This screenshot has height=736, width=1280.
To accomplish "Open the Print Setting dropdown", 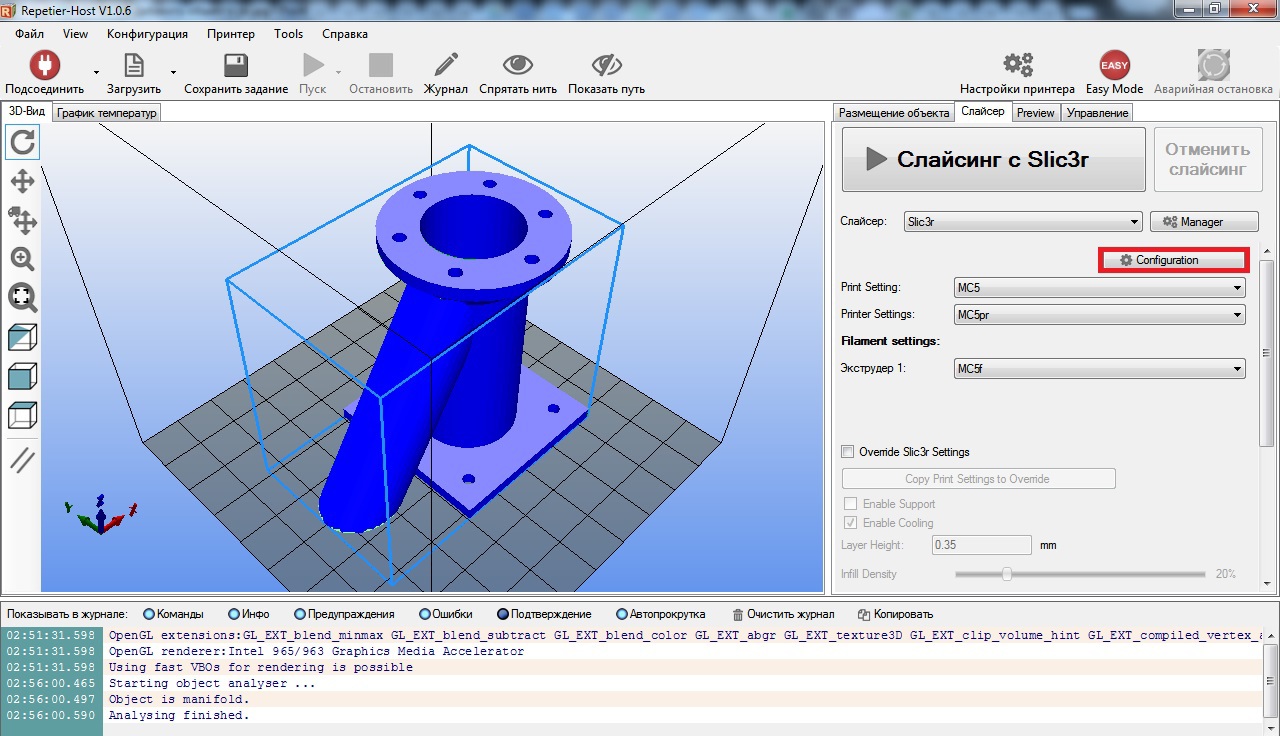I will coord(1100,288).
